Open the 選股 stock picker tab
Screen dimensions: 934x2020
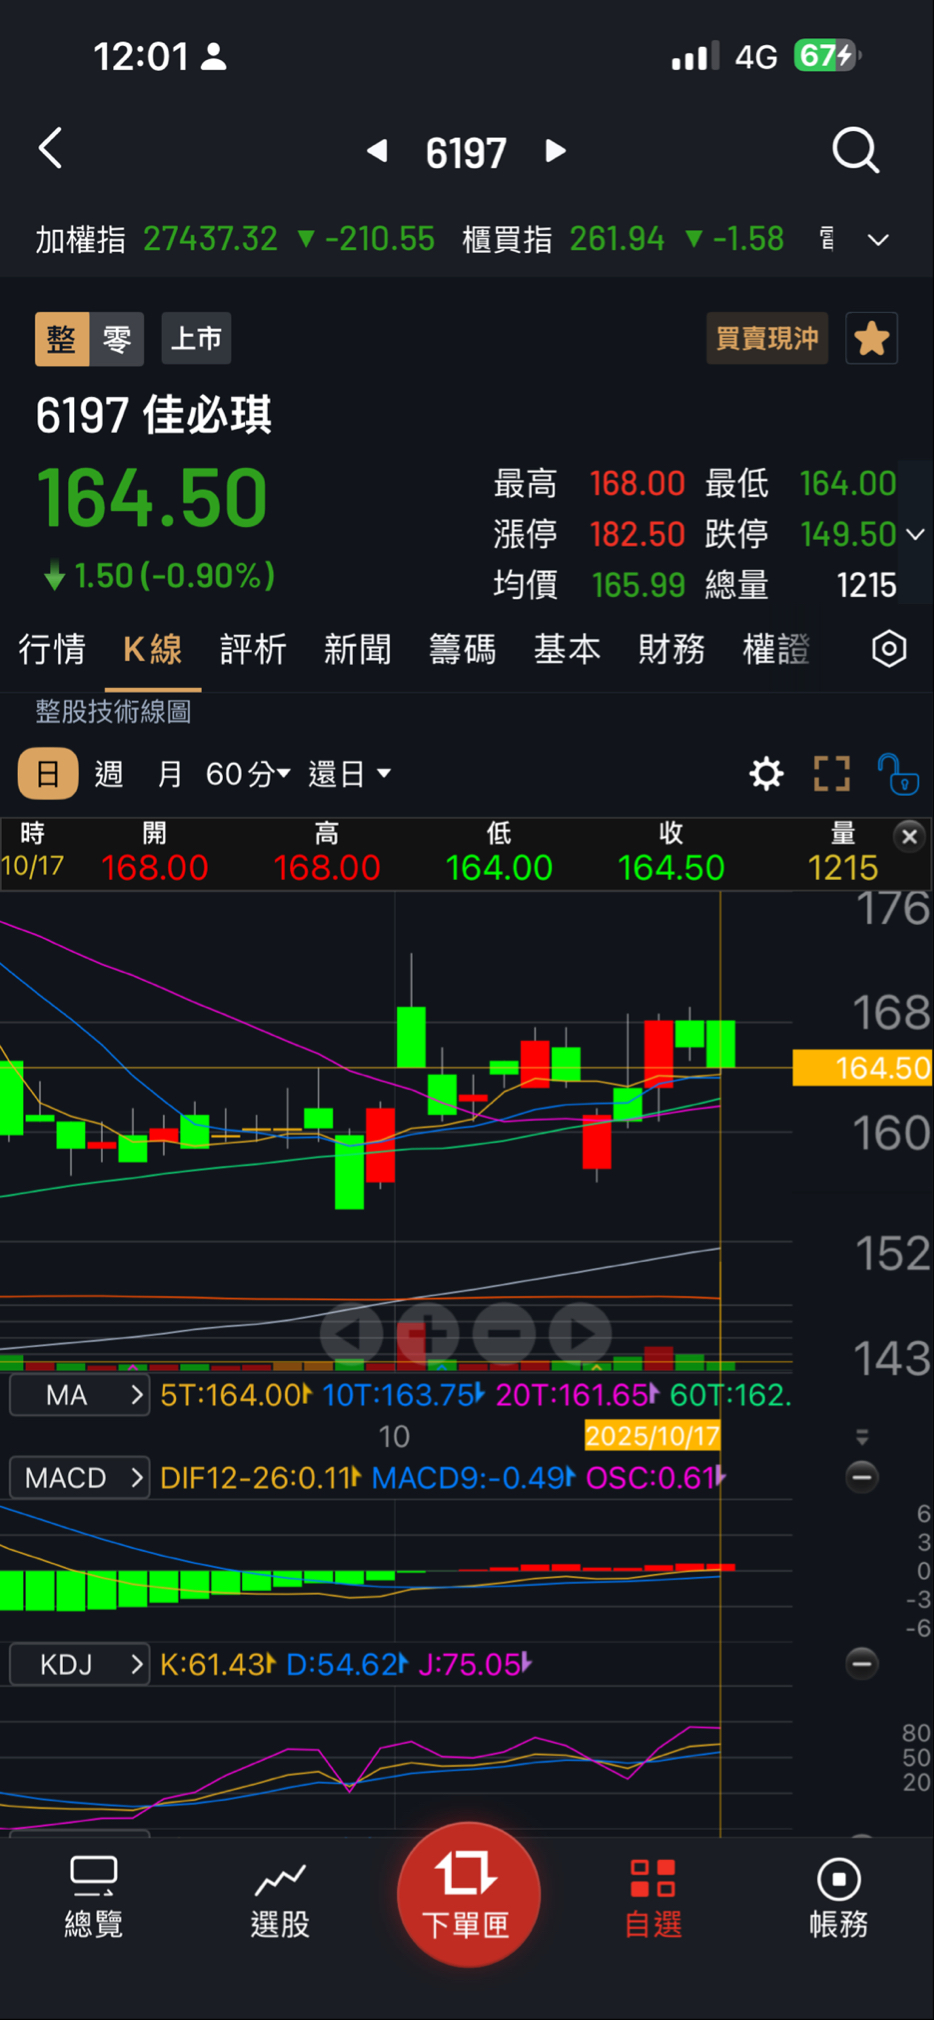tap(280, 1897)
